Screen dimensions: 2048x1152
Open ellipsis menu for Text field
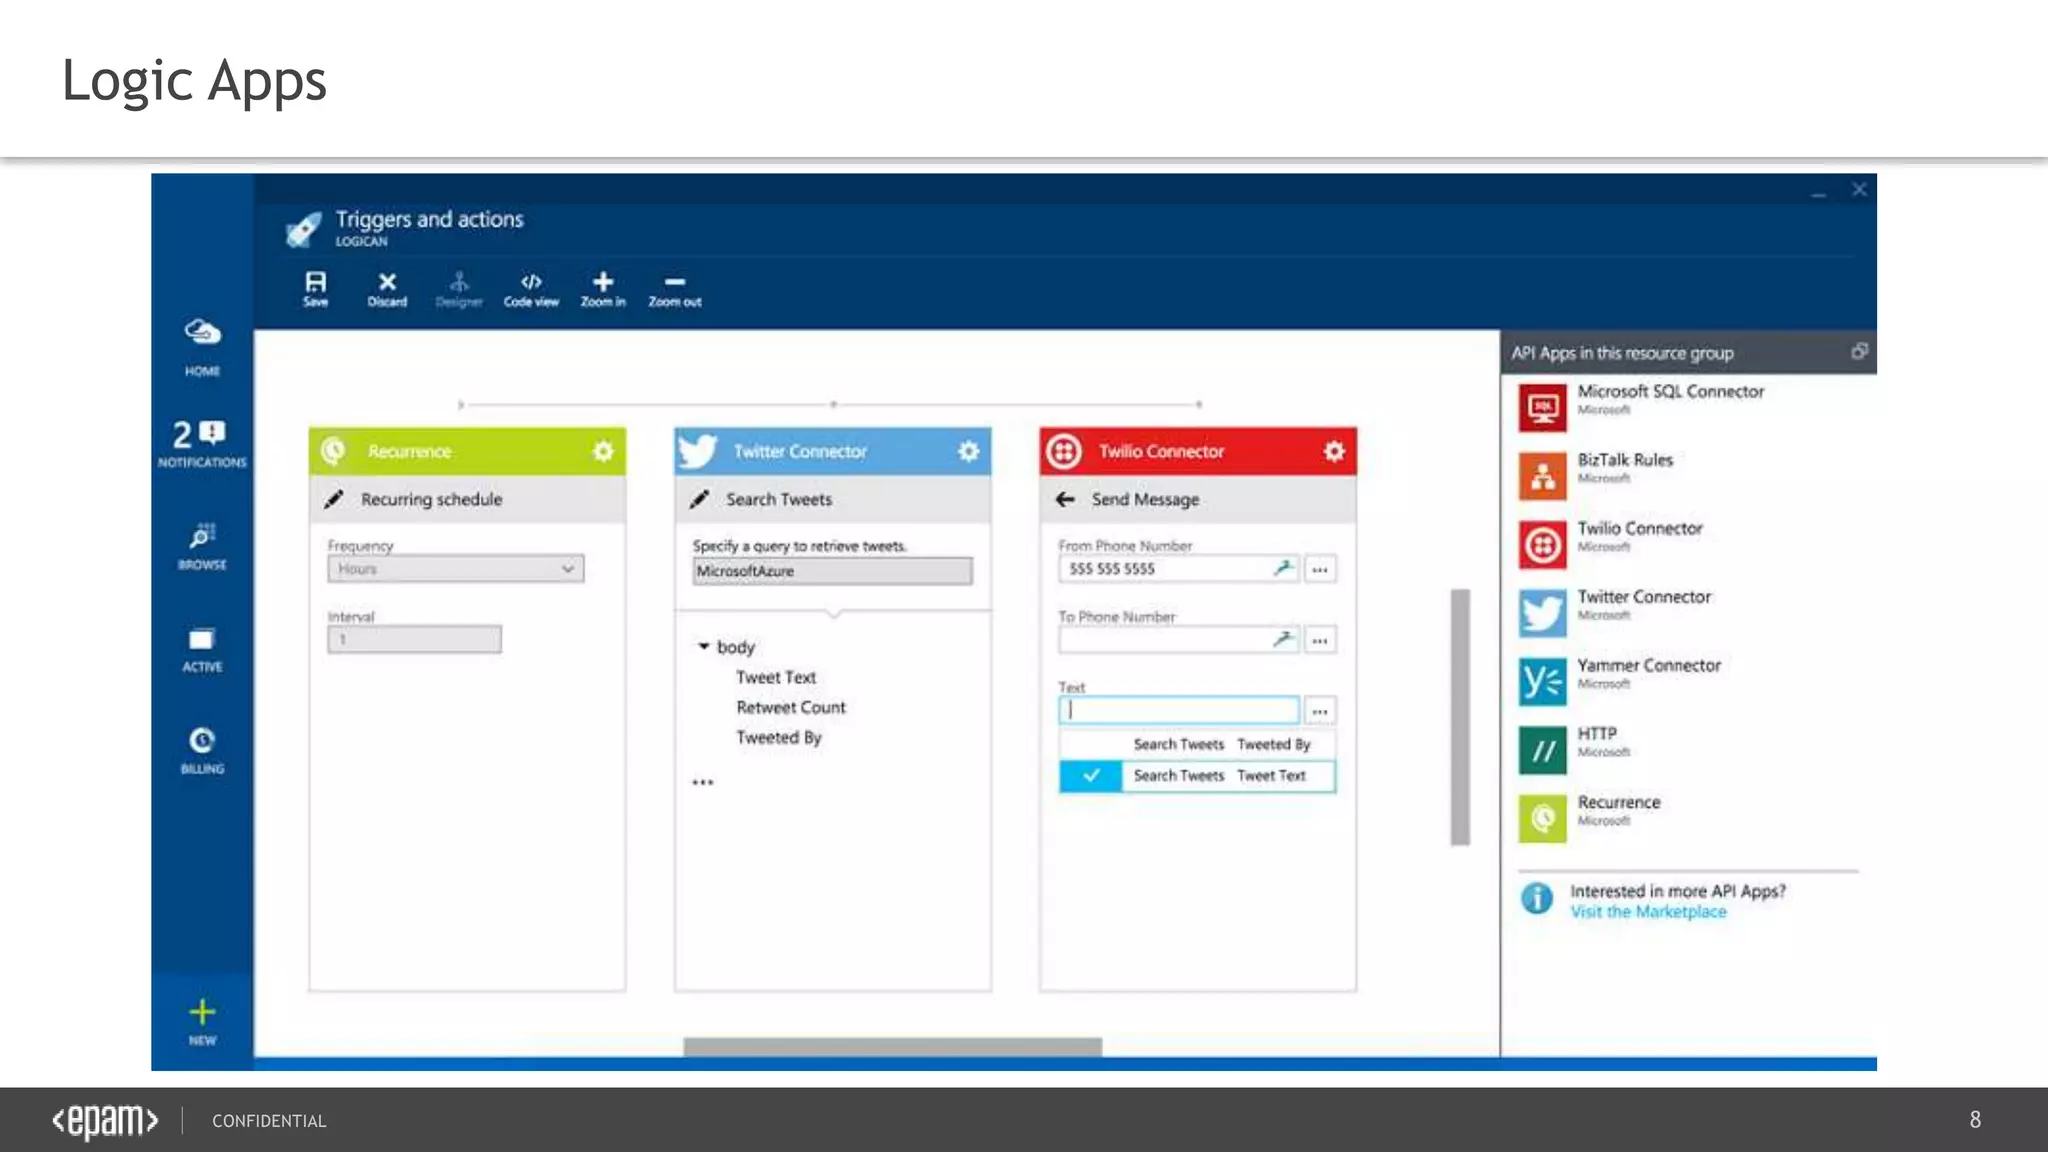(x=1320, y=711)
